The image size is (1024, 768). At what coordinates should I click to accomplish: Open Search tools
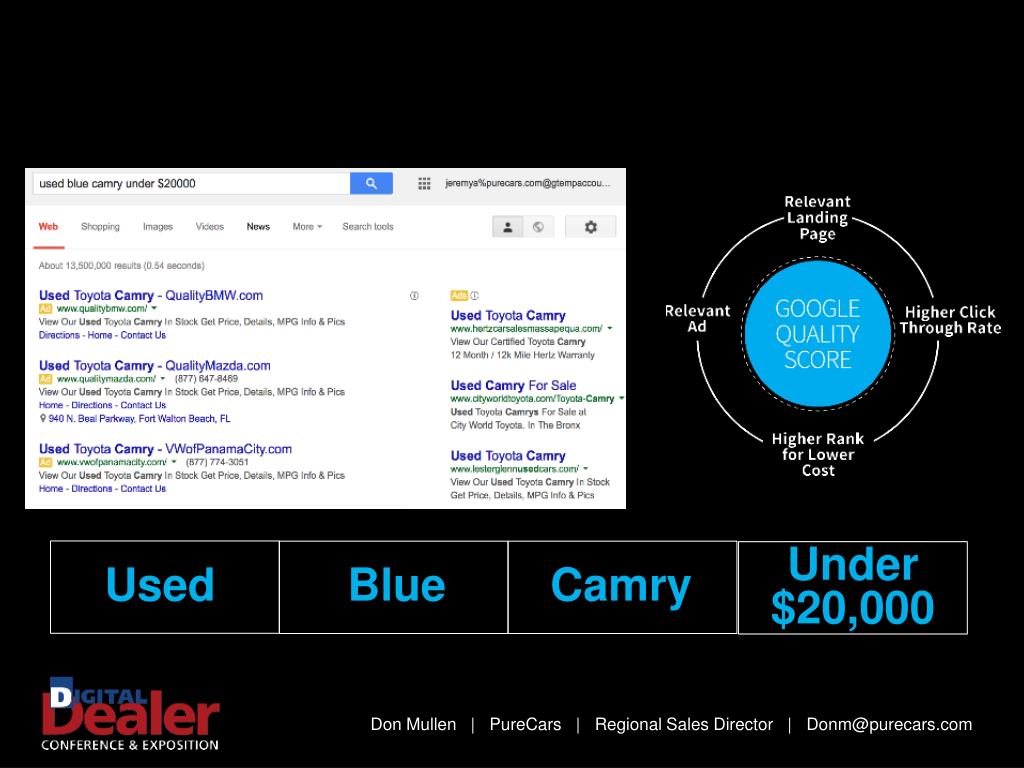368,227
